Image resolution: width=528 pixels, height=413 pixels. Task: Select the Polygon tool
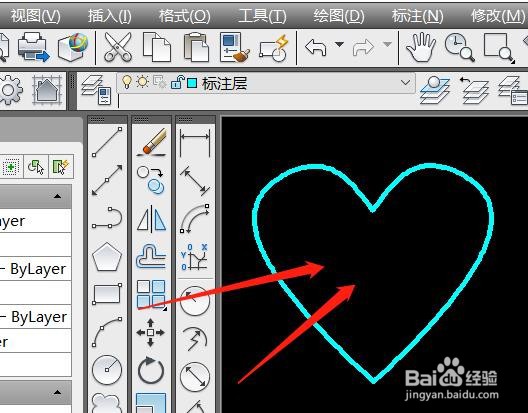pos(107,257)
